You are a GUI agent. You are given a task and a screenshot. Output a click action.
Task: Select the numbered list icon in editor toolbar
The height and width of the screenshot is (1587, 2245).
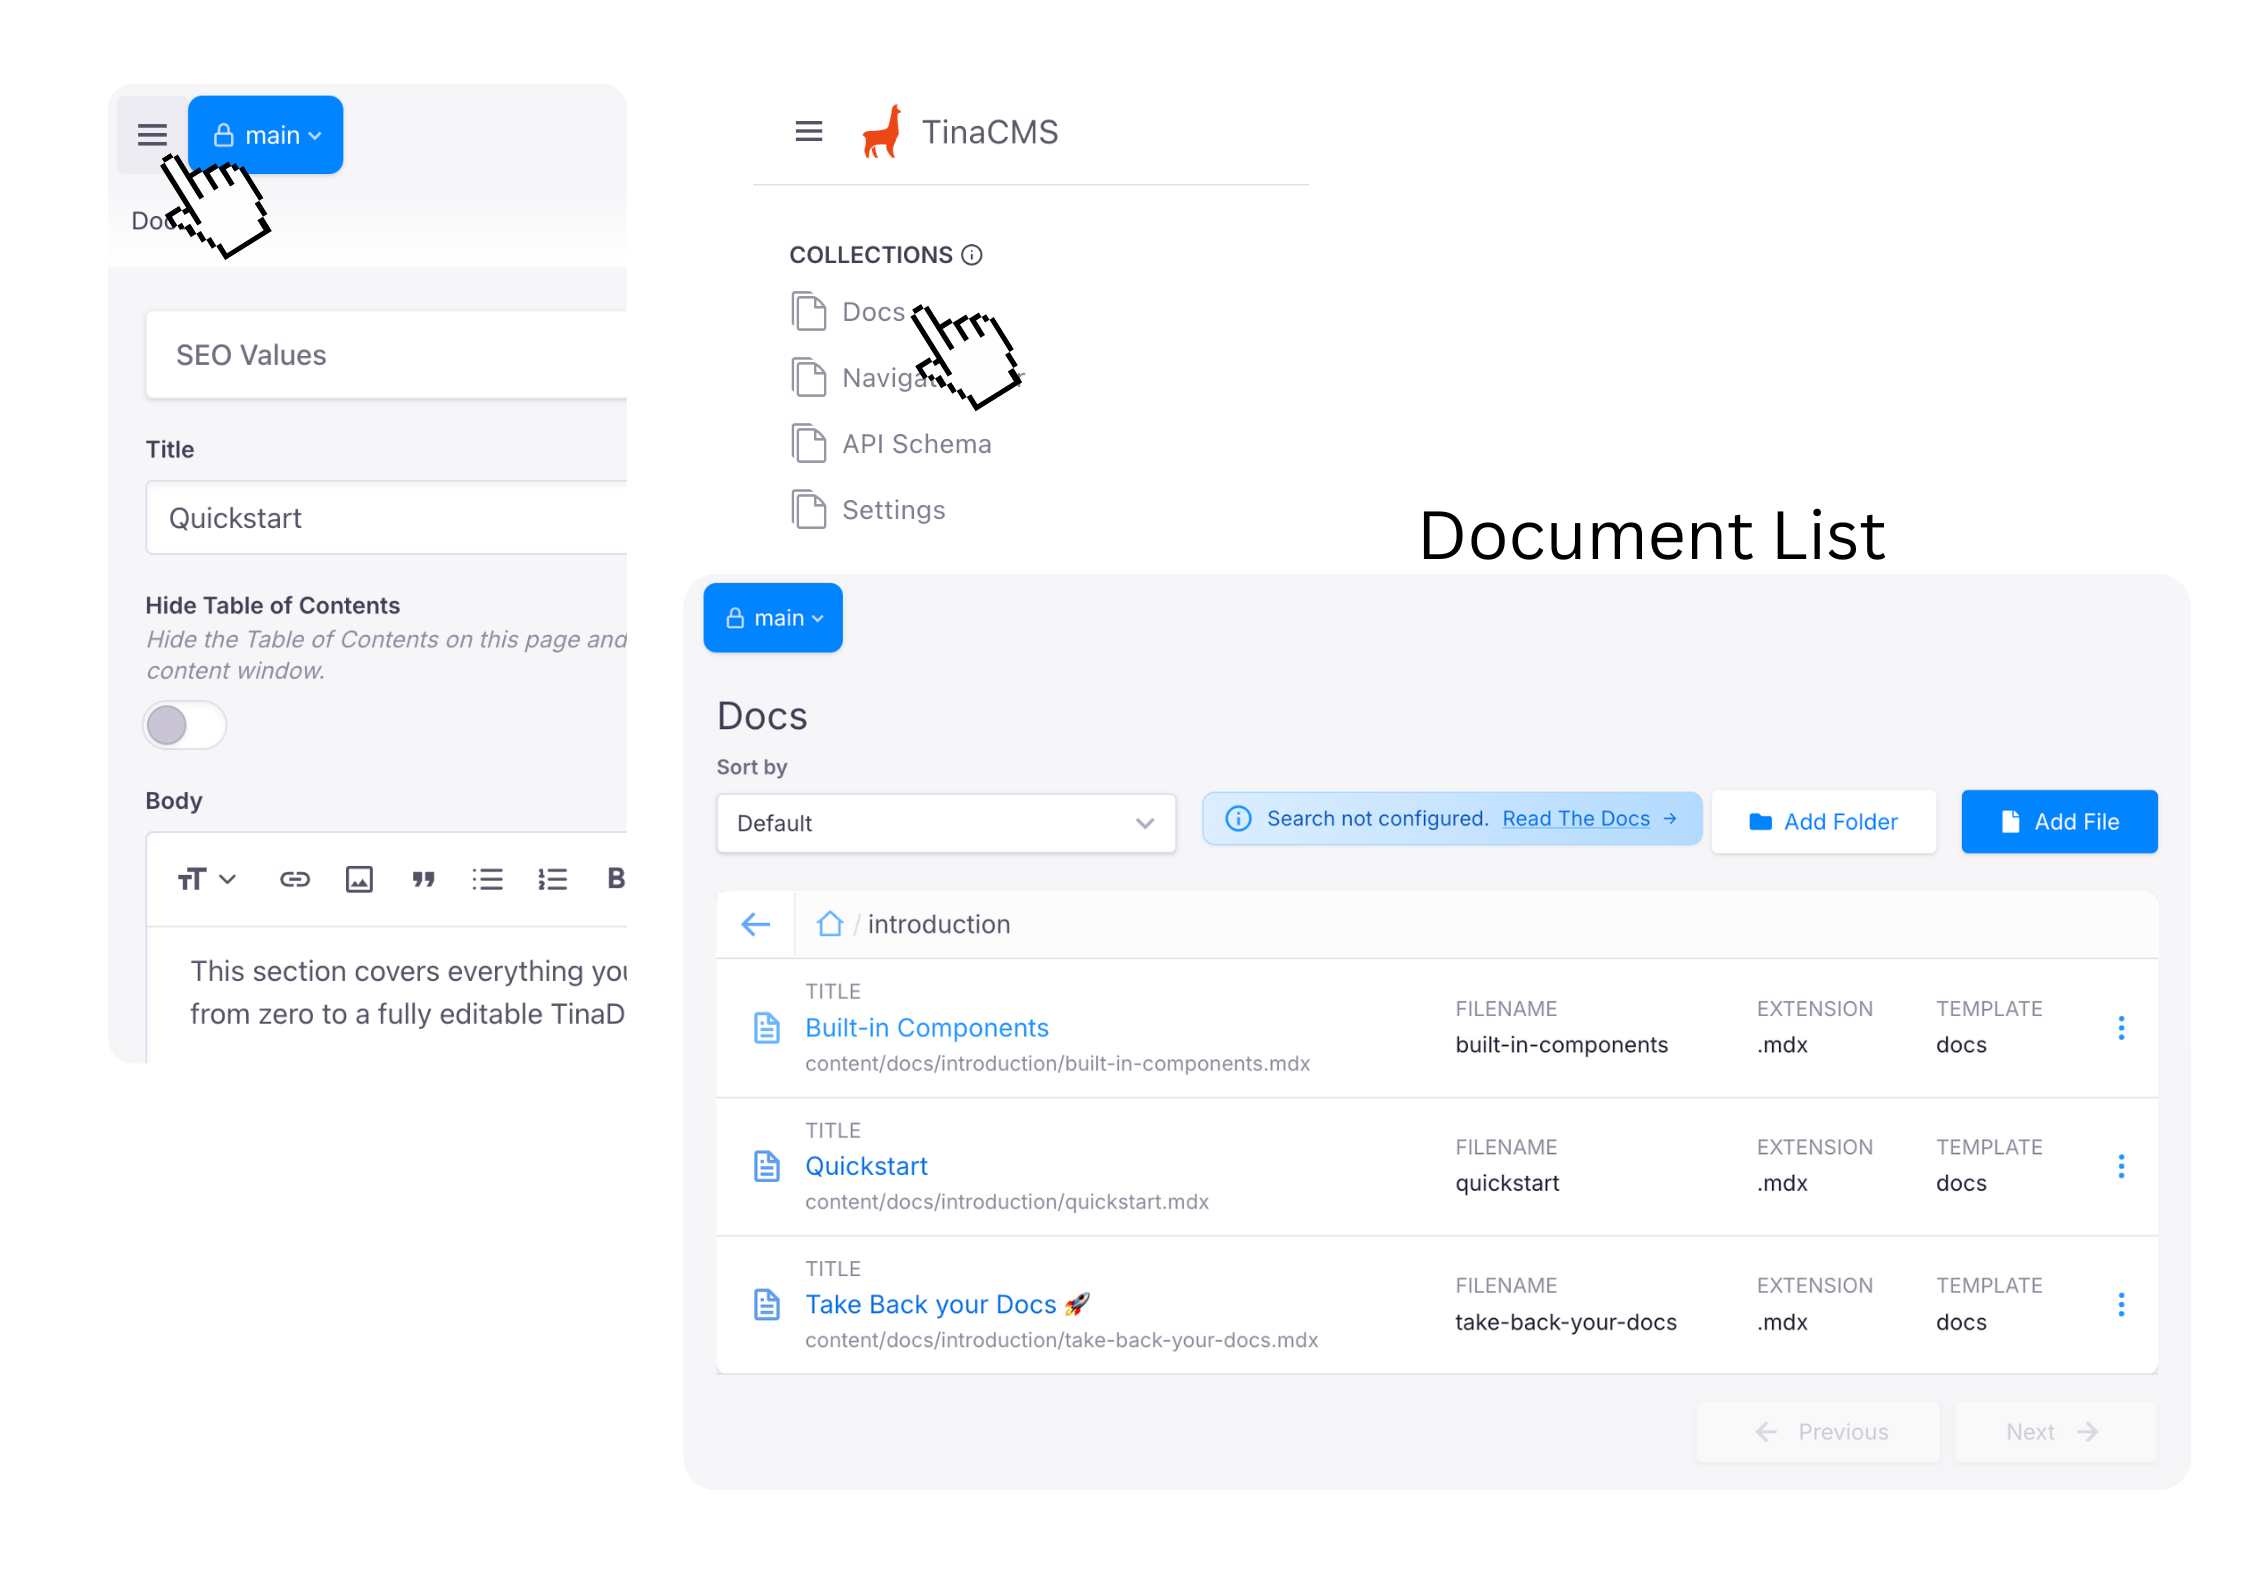tap(552, 879)
